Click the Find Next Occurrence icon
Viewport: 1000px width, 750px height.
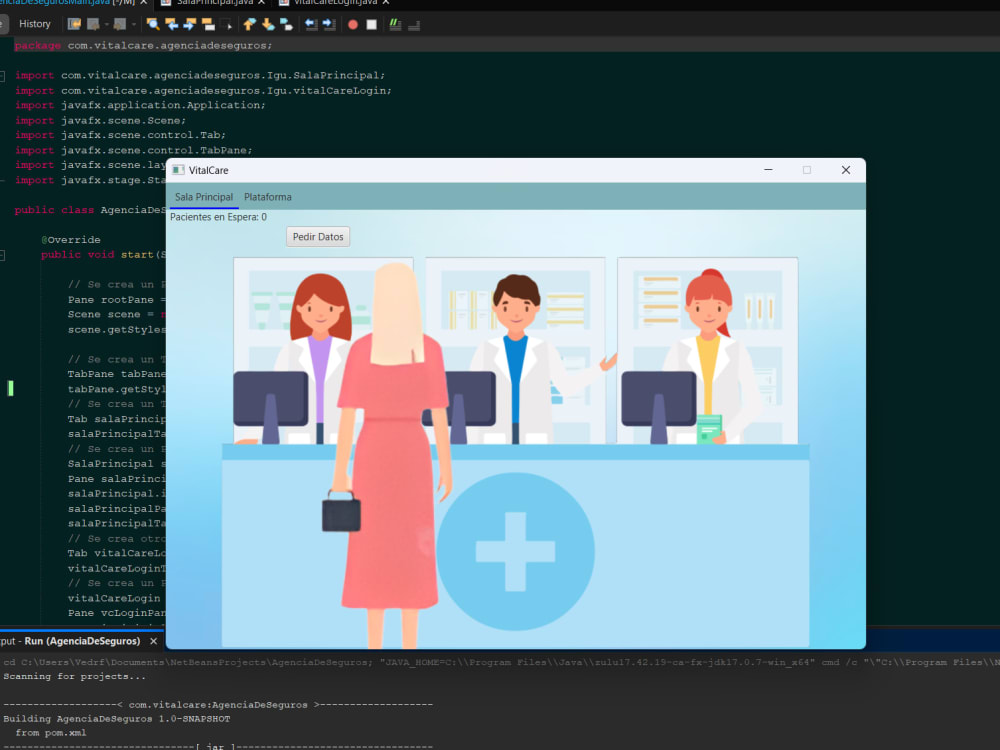(190, 23)
